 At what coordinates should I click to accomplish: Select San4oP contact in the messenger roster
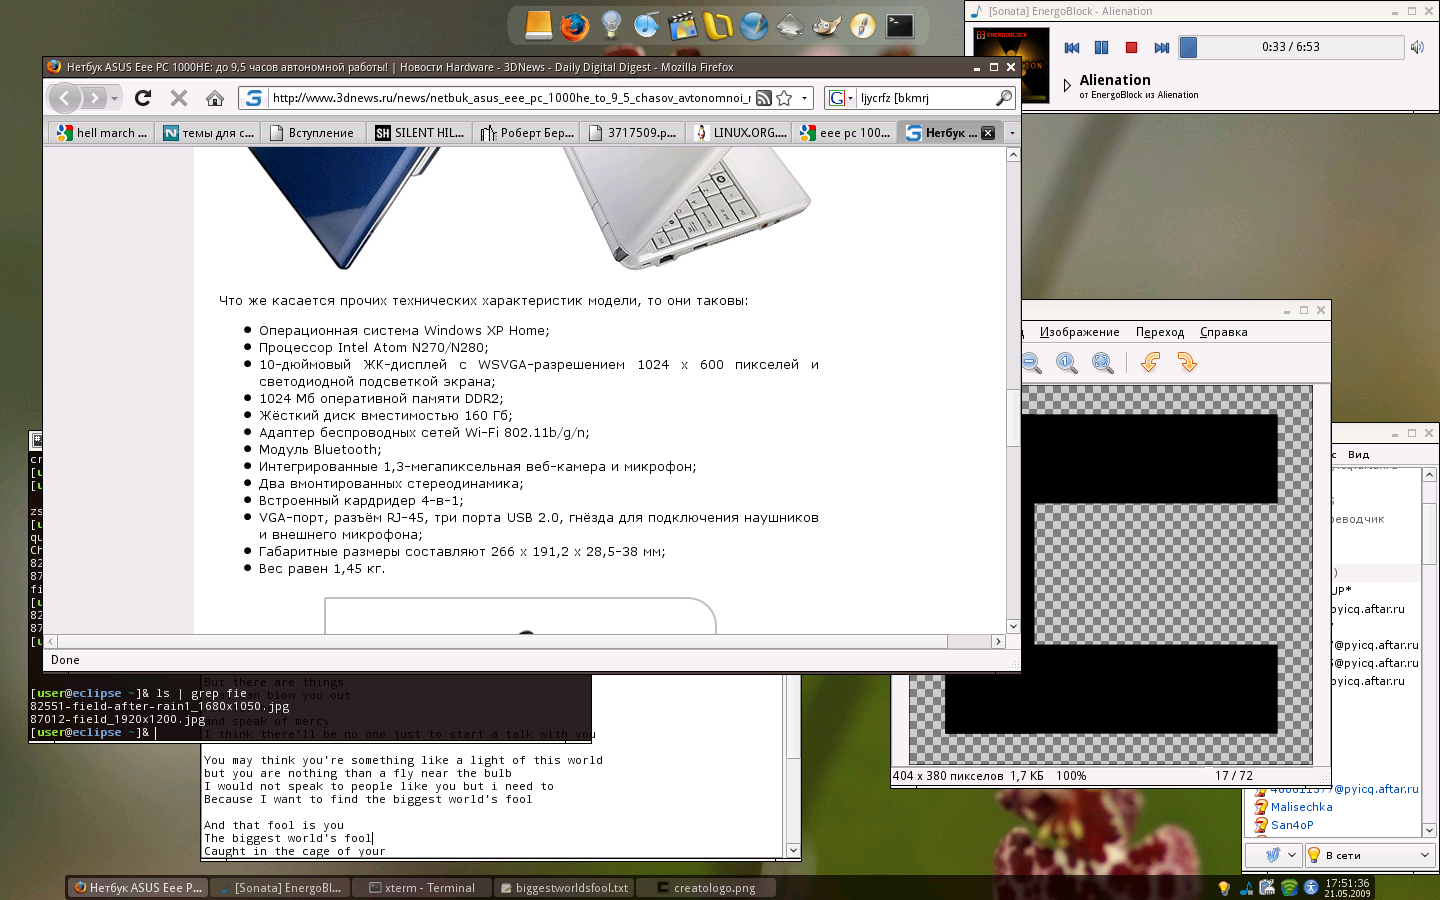tap(1292, 825)
